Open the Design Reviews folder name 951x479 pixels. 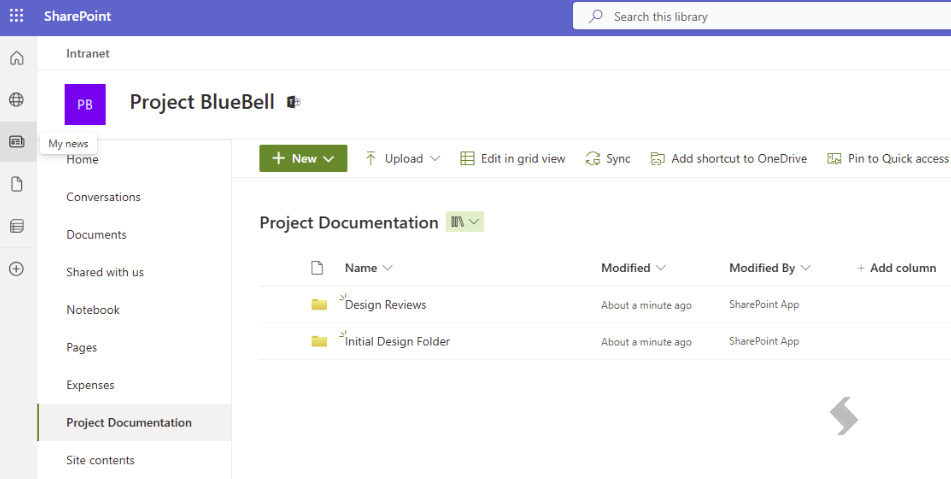pyautogui.click(x=385, y=305)
